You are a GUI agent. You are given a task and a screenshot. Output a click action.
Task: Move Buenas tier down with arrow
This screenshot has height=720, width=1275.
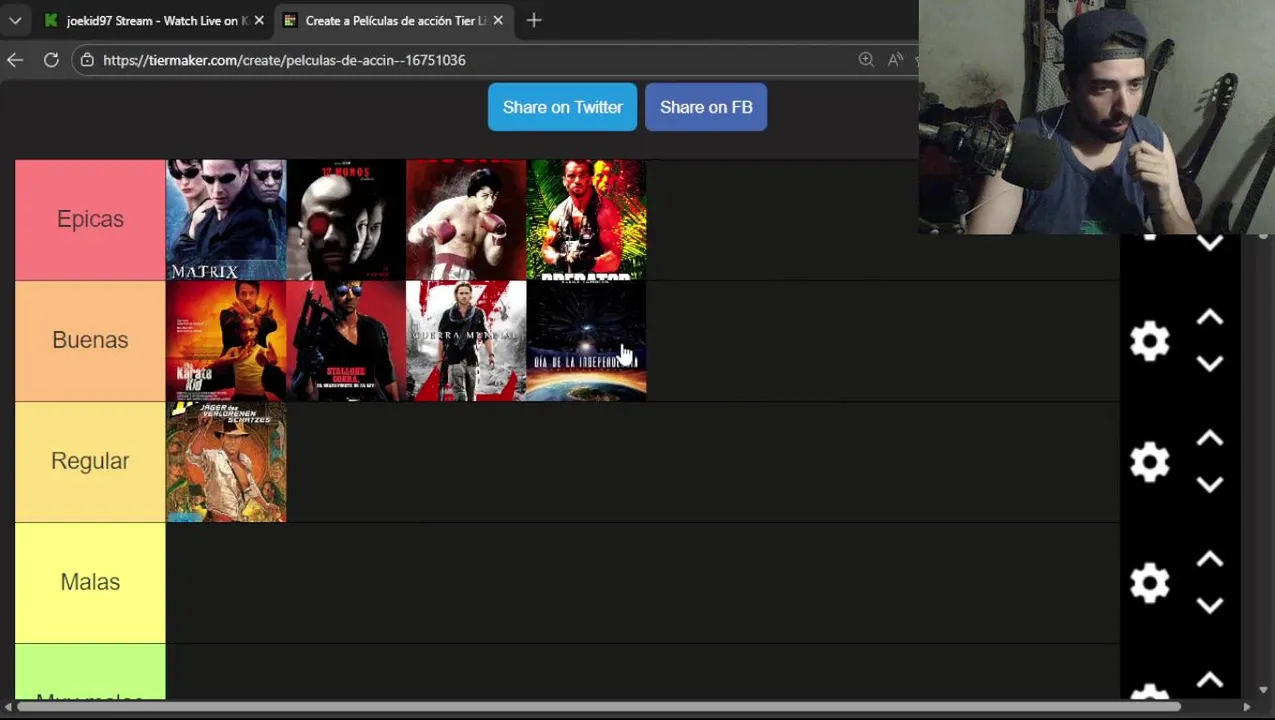[1210, 364]
